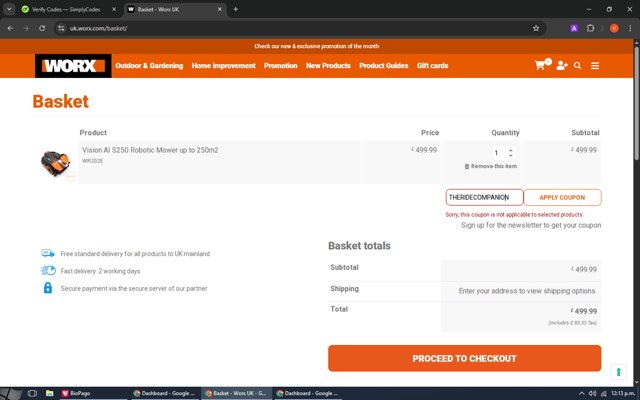Open Product Guides menu
640x400 pixels.
point(384,65)
